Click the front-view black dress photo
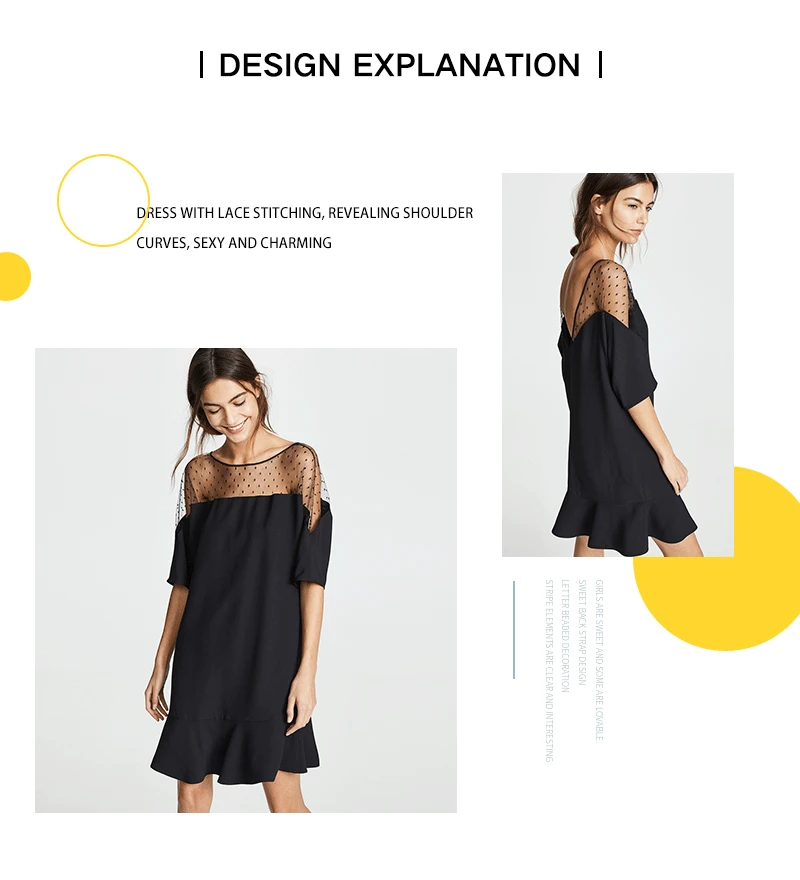 (246, 580)
